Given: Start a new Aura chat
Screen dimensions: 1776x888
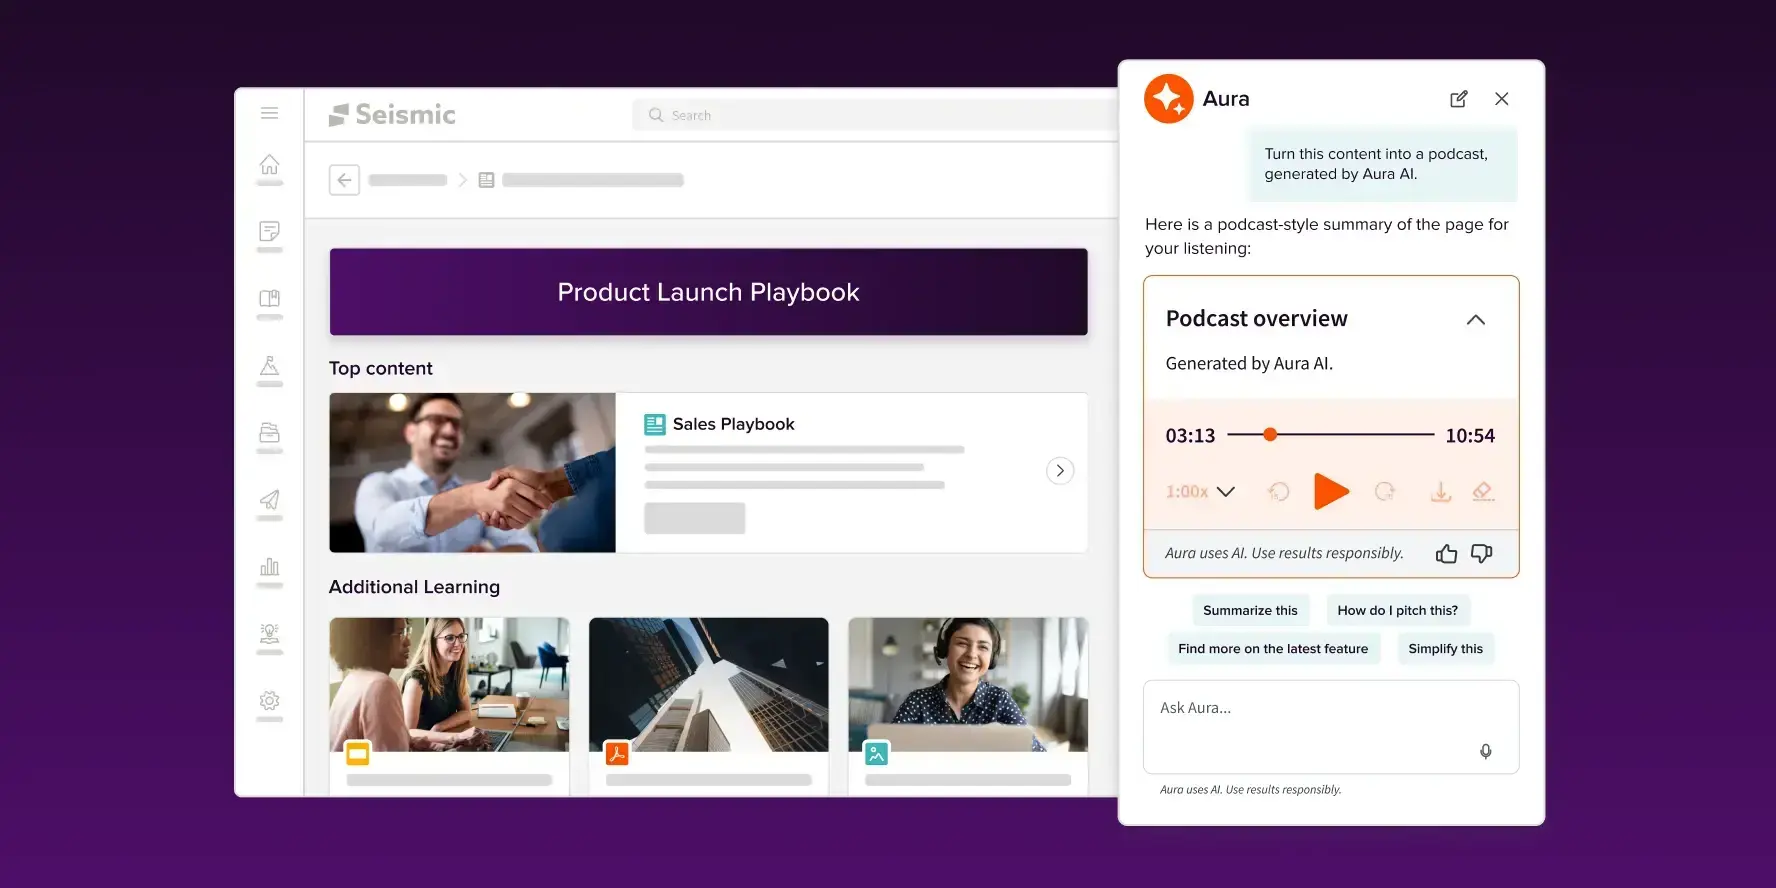Looking at the screenshot, I should click(x=1459, y=99).
